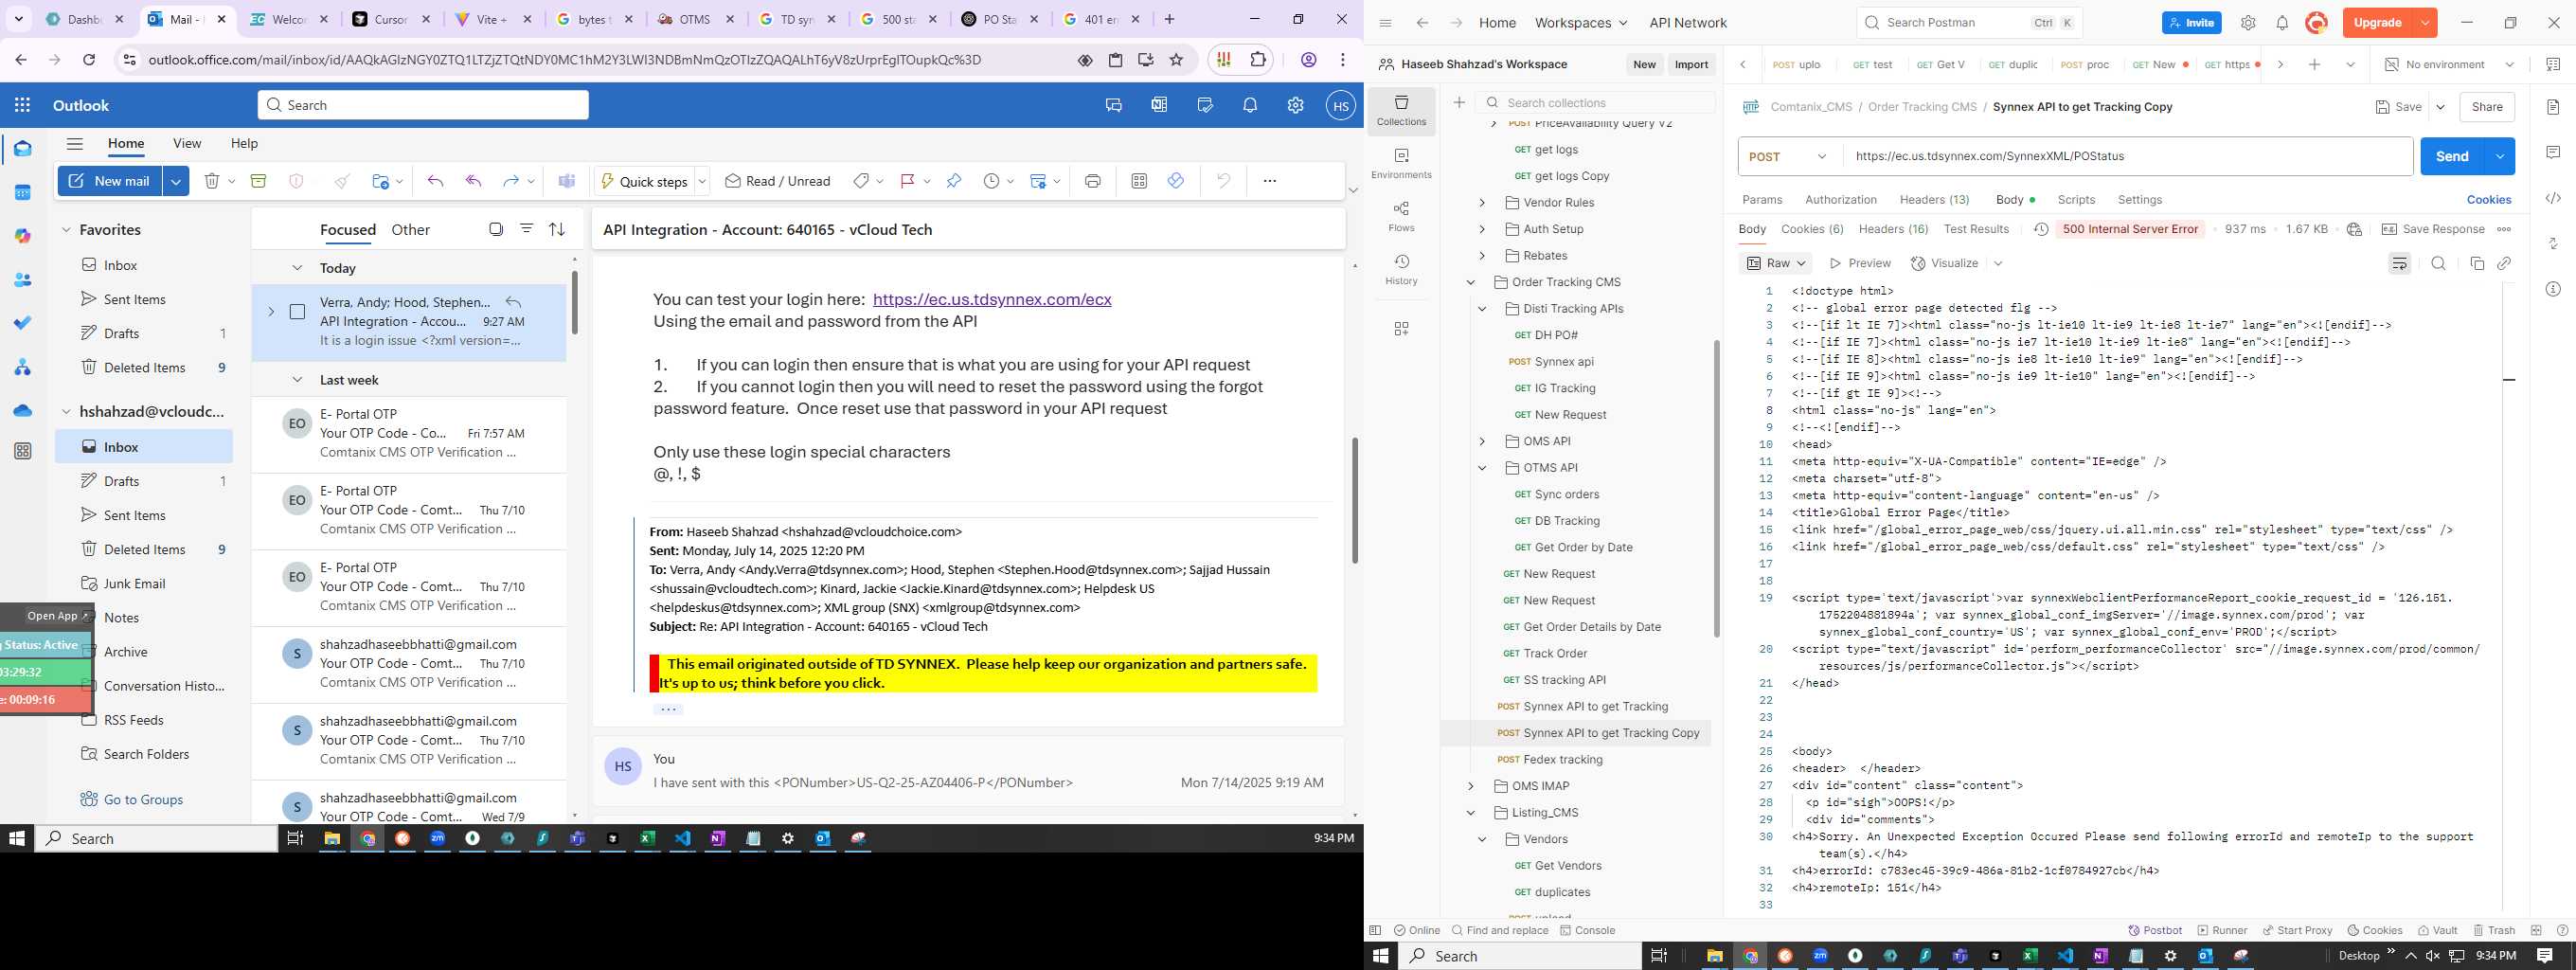Open the Headers (13) request tab
Viewport: 2576px width, 970px height.
(x=1934, y=200)
